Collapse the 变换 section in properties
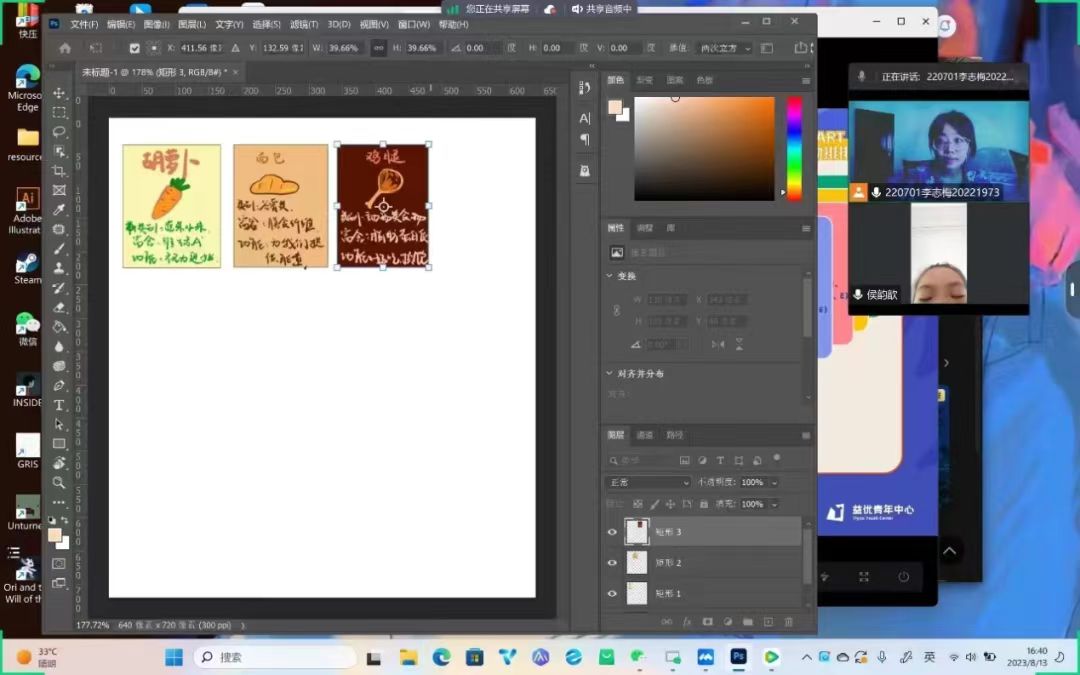The height and width of the screenshot is (675, 1080). (611, 276)
